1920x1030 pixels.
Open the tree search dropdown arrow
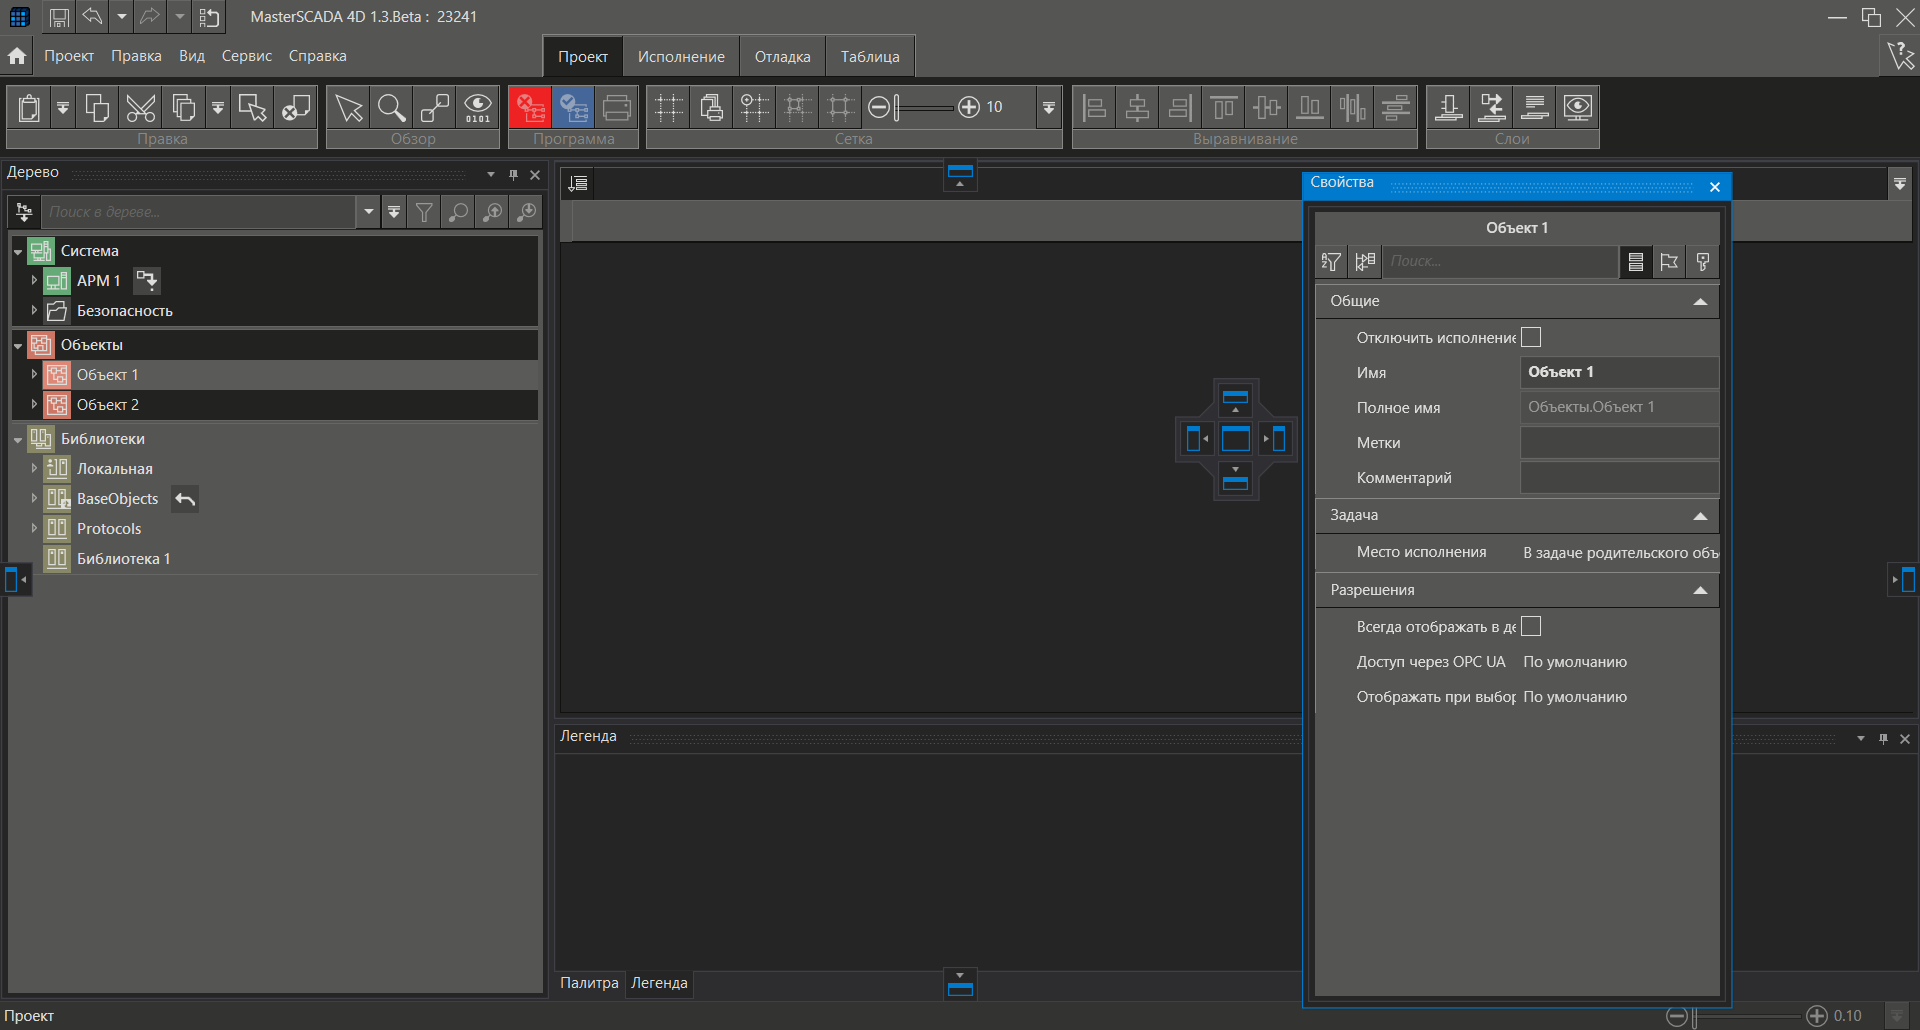click(369, 212)
